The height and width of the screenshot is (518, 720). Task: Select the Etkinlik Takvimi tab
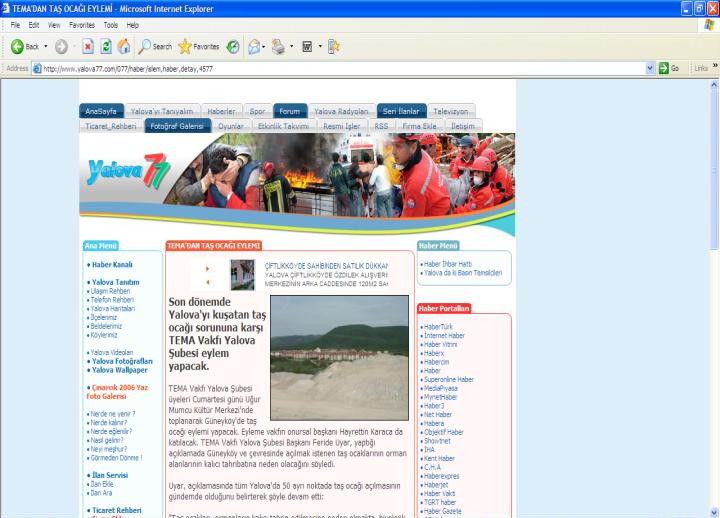(283, 126)
